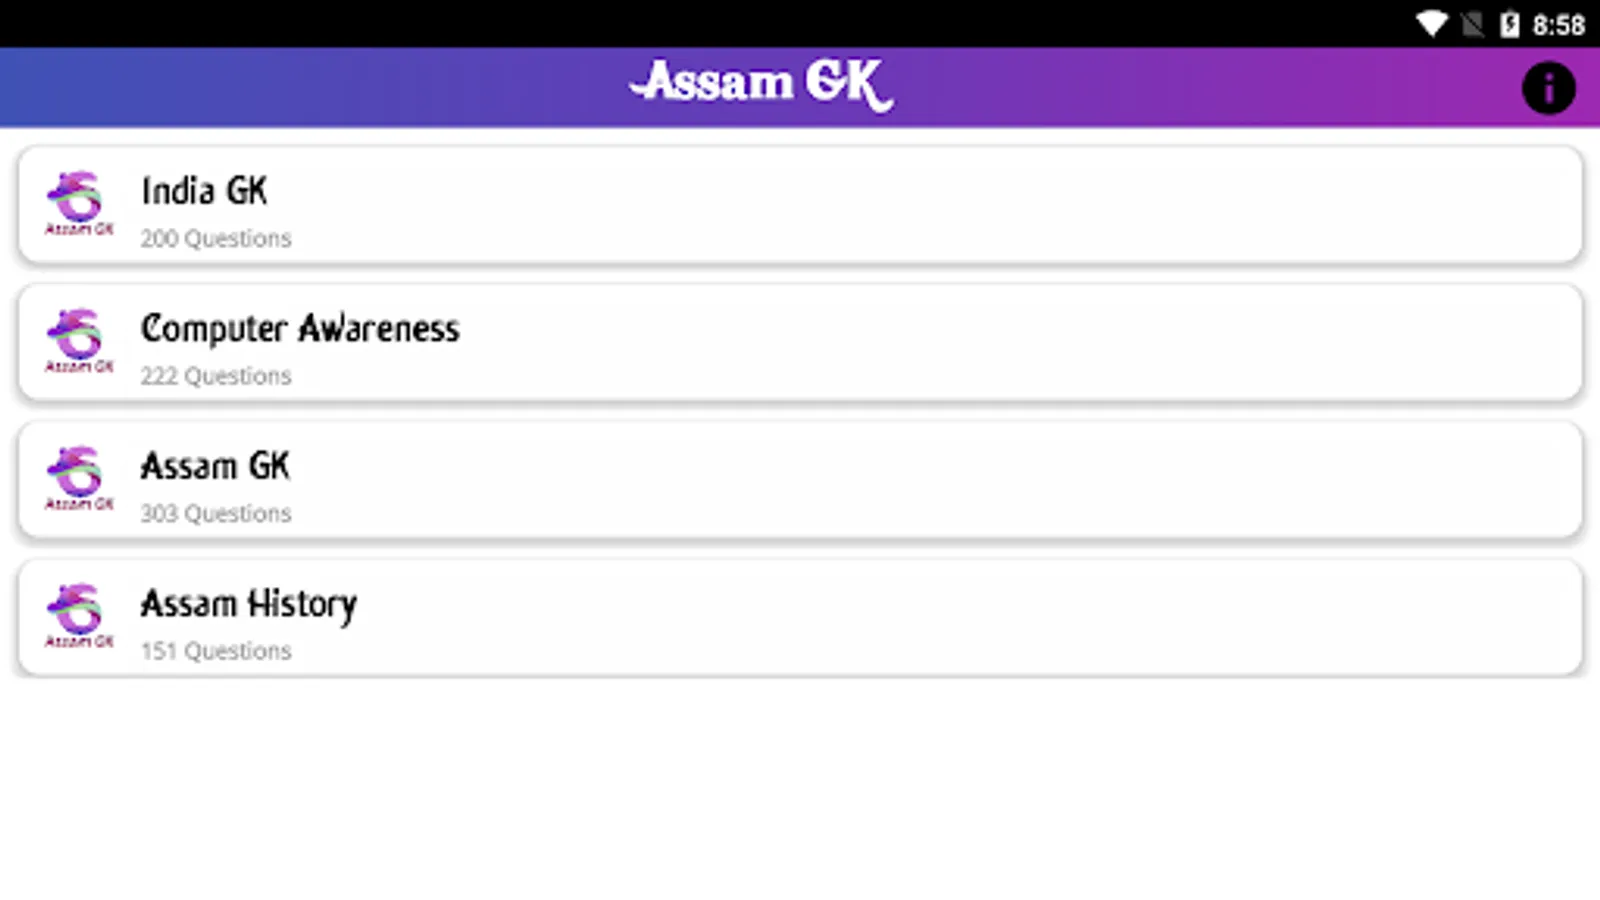Viewport: 1600px width, 900px height.
Task: Click empty white area below Assam History
Action: tap(800, 790)
